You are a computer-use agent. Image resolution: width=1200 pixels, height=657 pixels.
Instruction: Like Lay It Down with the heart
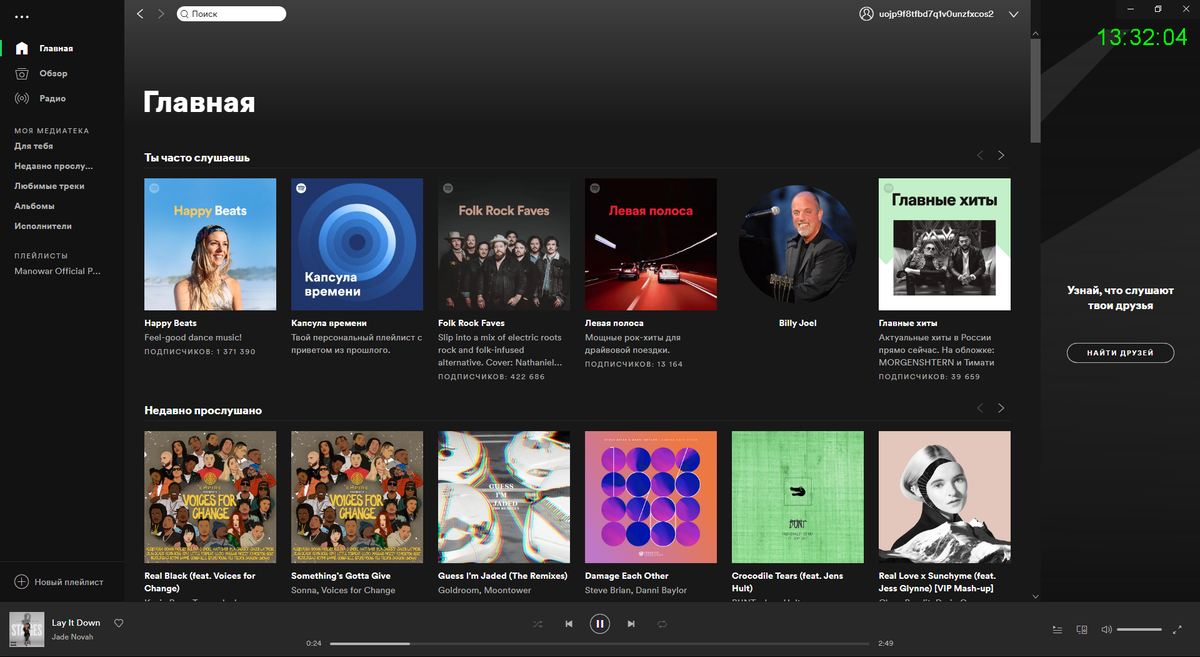(x=119, y=623)
